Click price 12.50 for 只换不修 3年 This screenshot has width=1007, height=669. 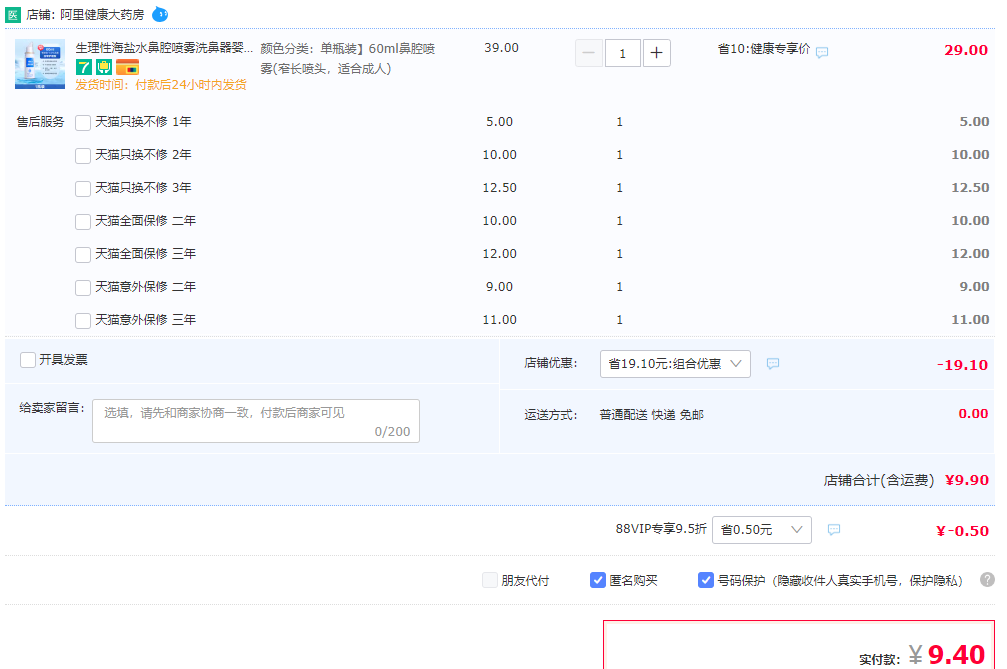pyautogui.click(x=500, y=188)
